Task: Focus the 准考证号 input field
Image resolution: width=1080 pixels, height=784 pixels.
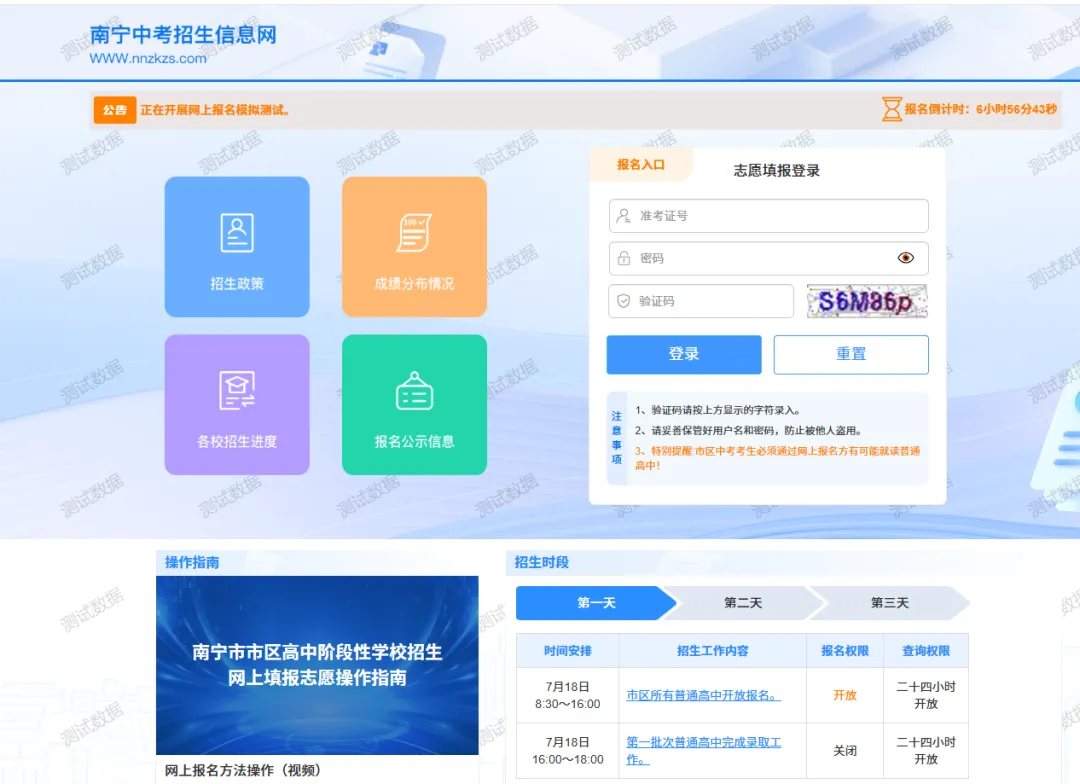Action: (x=768, y=216)
